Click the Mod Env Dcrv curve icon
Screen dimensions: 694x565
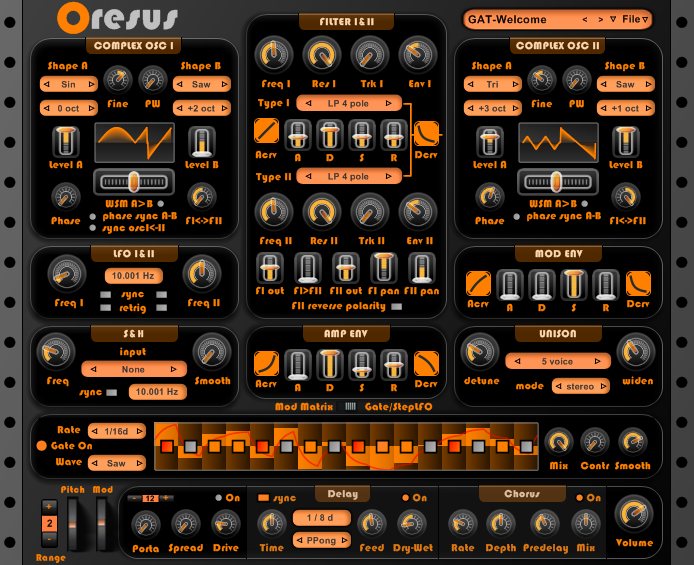(x=638, y=285)
